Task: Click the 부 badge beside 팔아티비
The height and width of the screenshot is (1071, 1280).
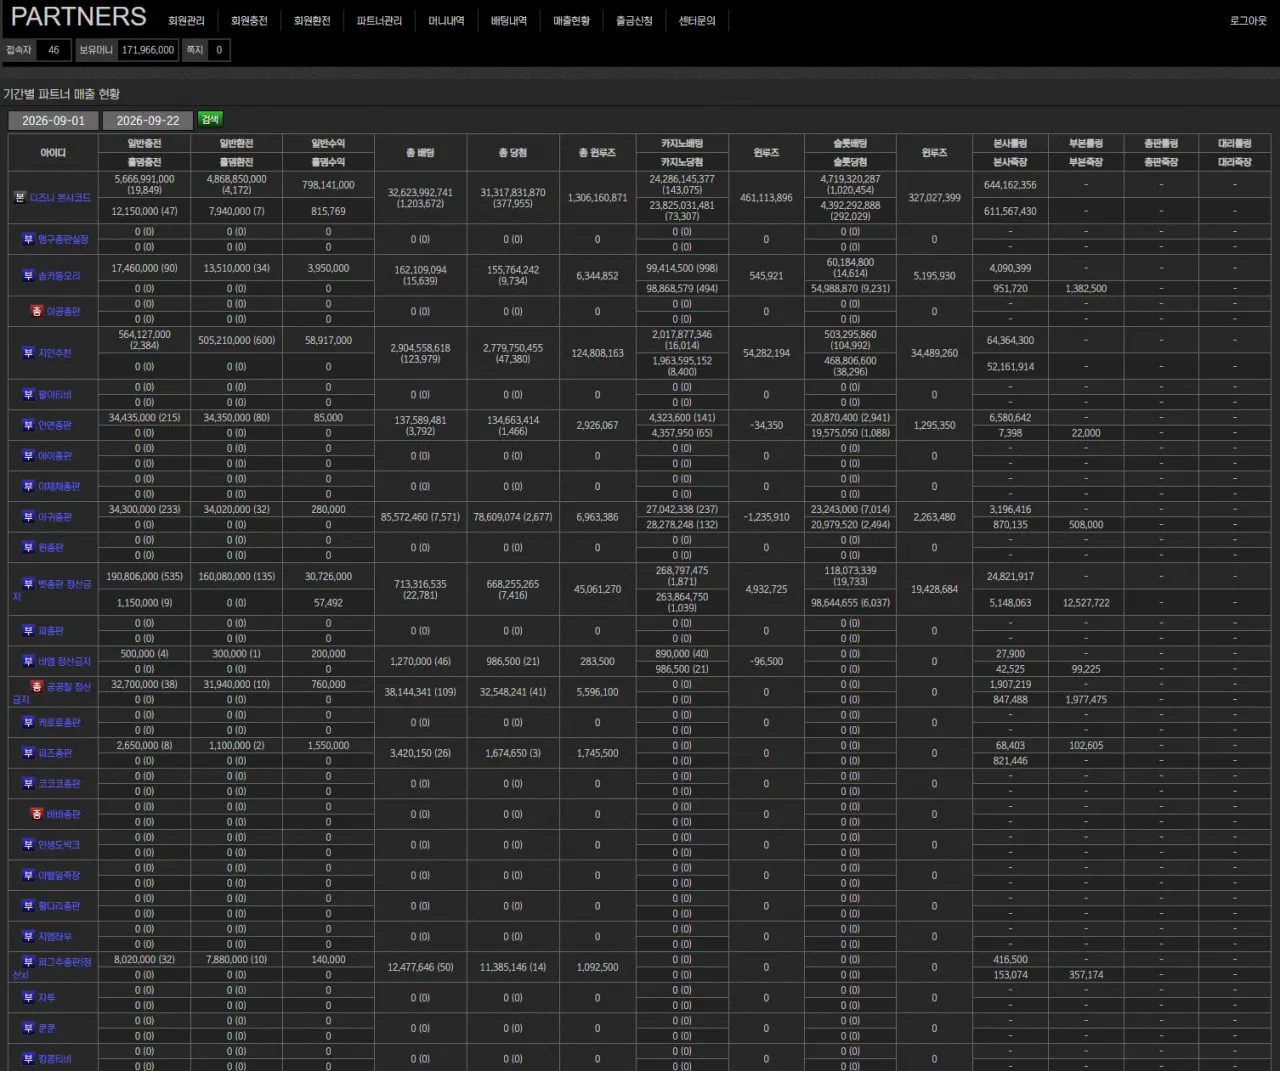Action: tap(28, 394)
